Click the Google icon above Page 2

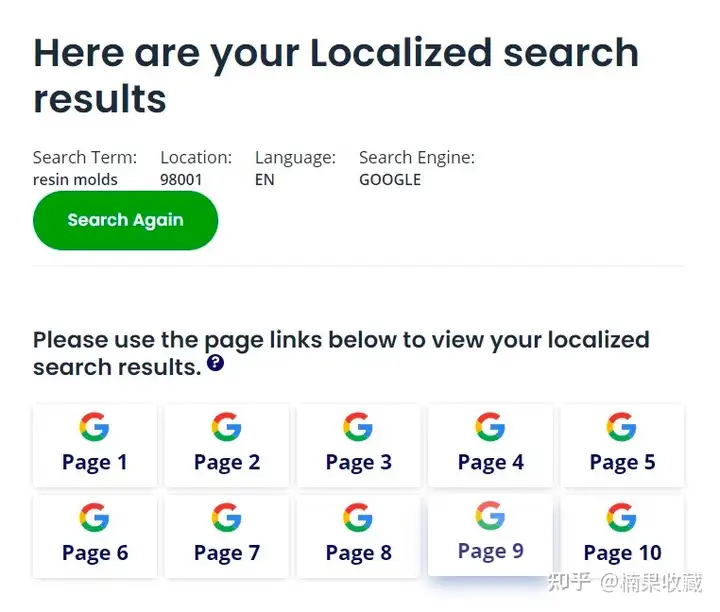(x=226, y=427)
